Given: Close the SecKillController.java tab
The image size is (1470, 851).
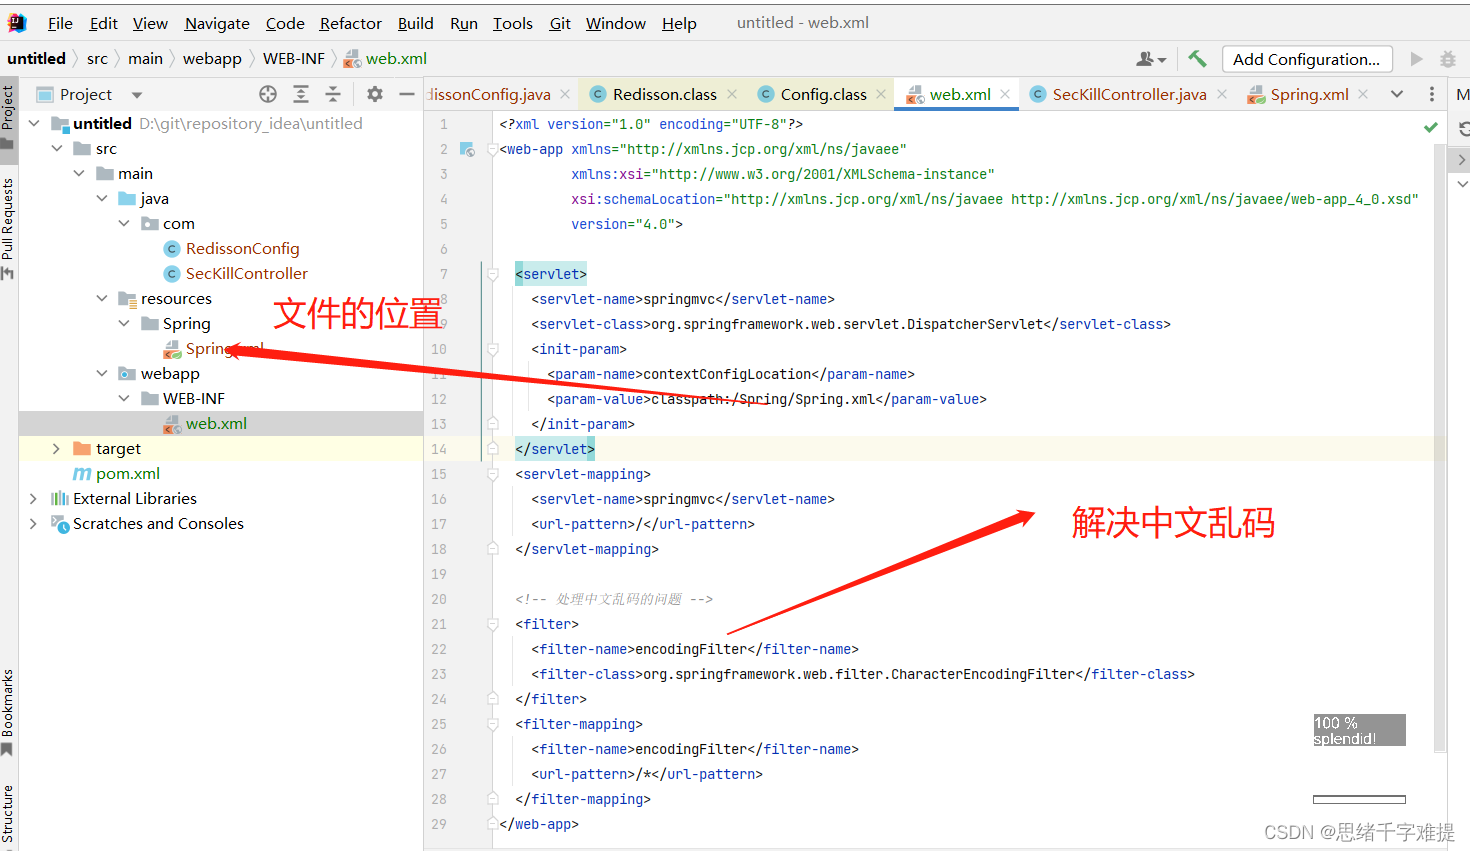Looking at the screenshot, I should [1222, 94].
